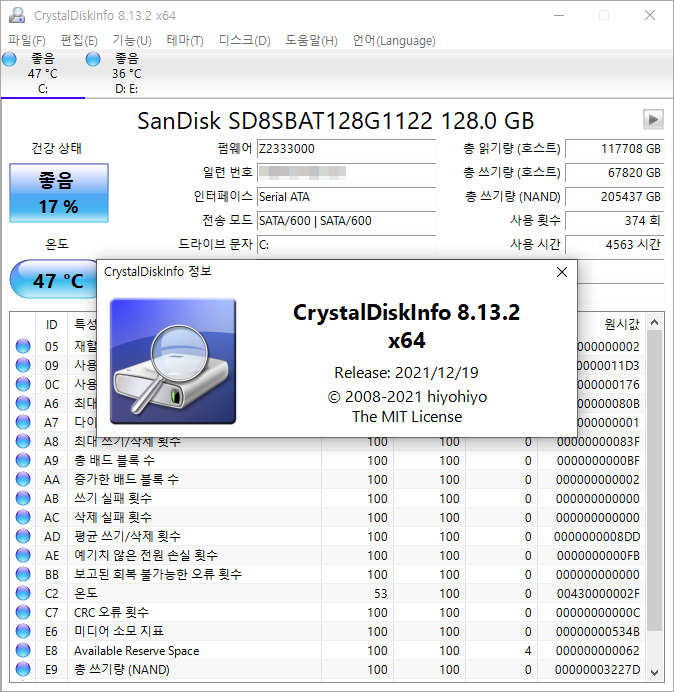The width and height of the screenshot is (674, 692).
Task: Click status orb of attribute BB
Action: 23,574
